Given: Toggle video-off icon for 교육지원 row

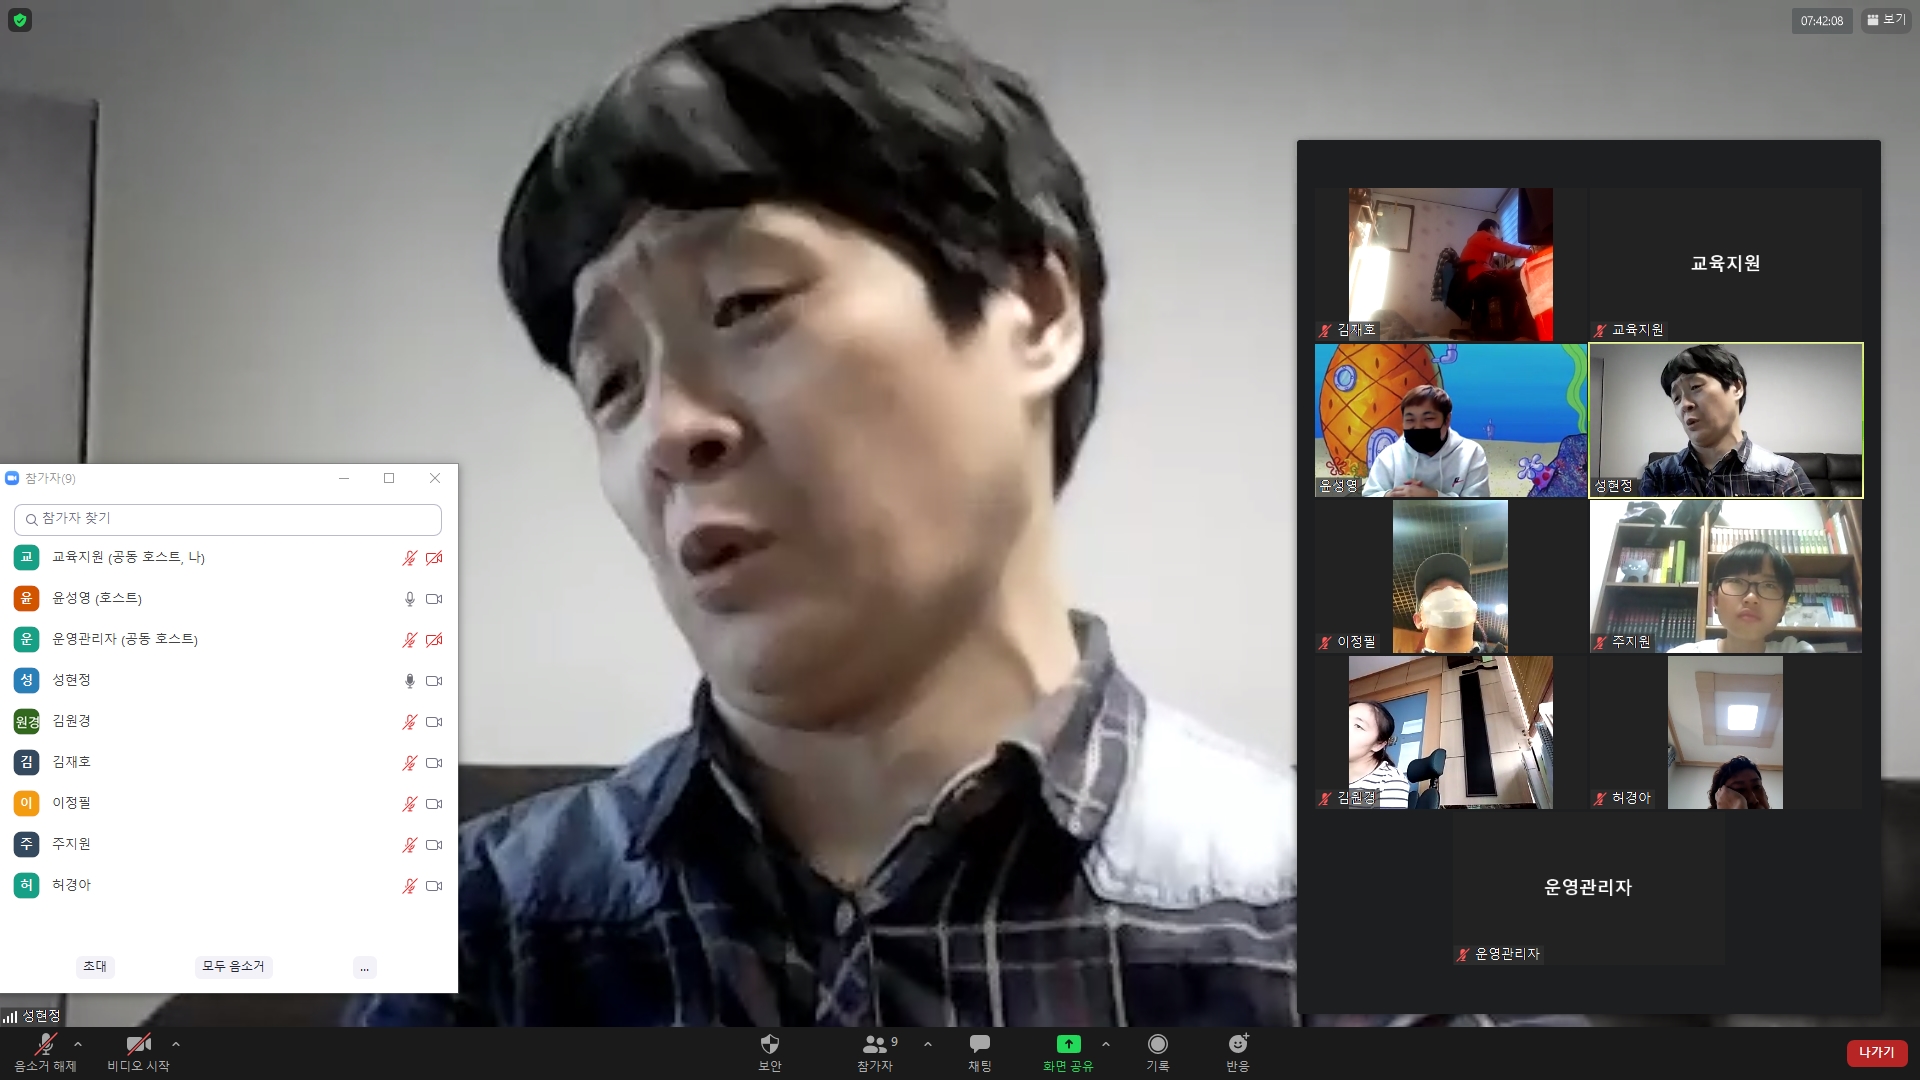Looking at the screenshot, I should coord(434,558).
